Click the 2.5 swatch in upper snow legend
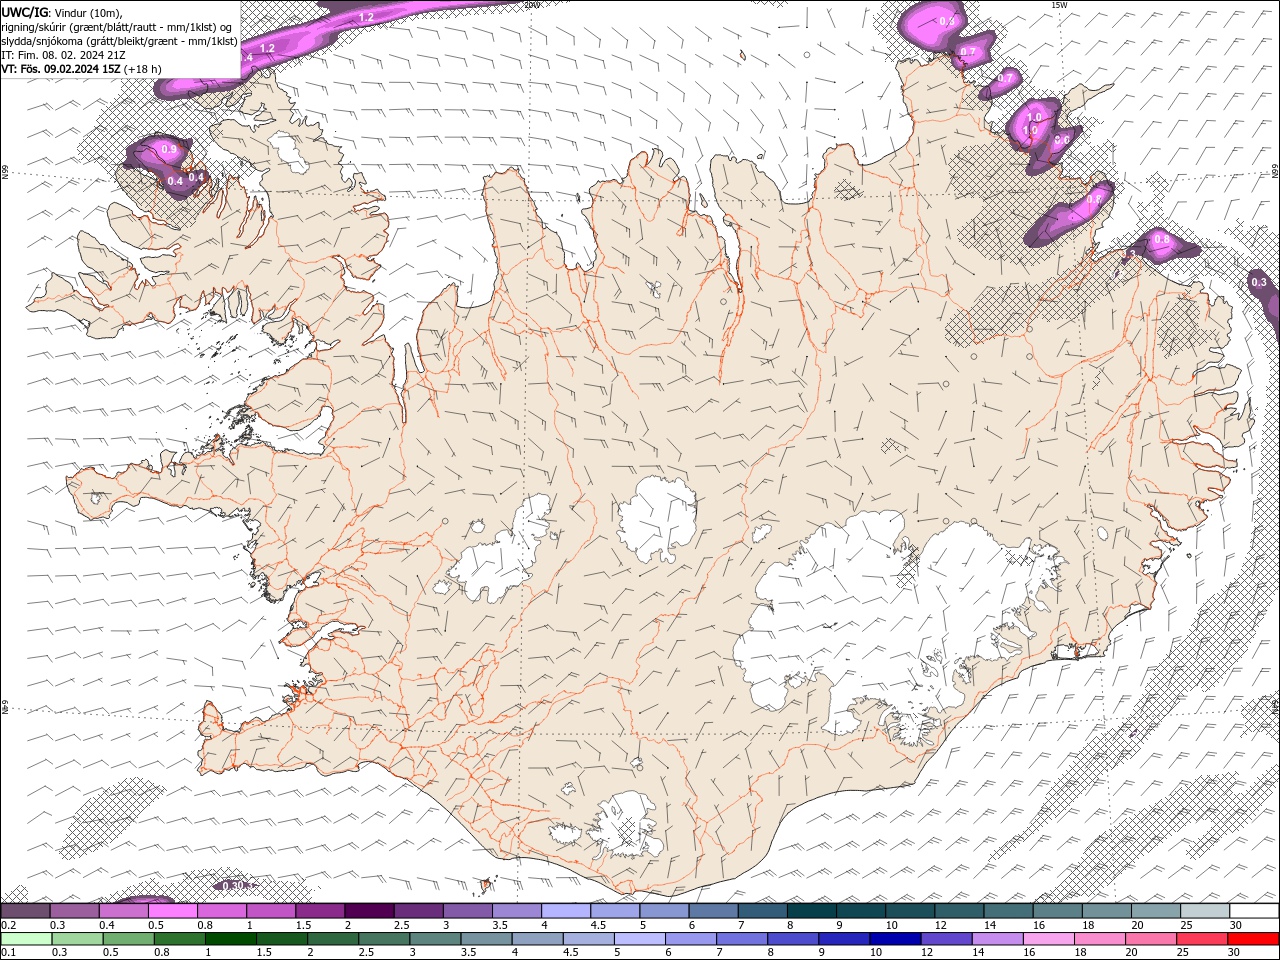 click(418, 911)
